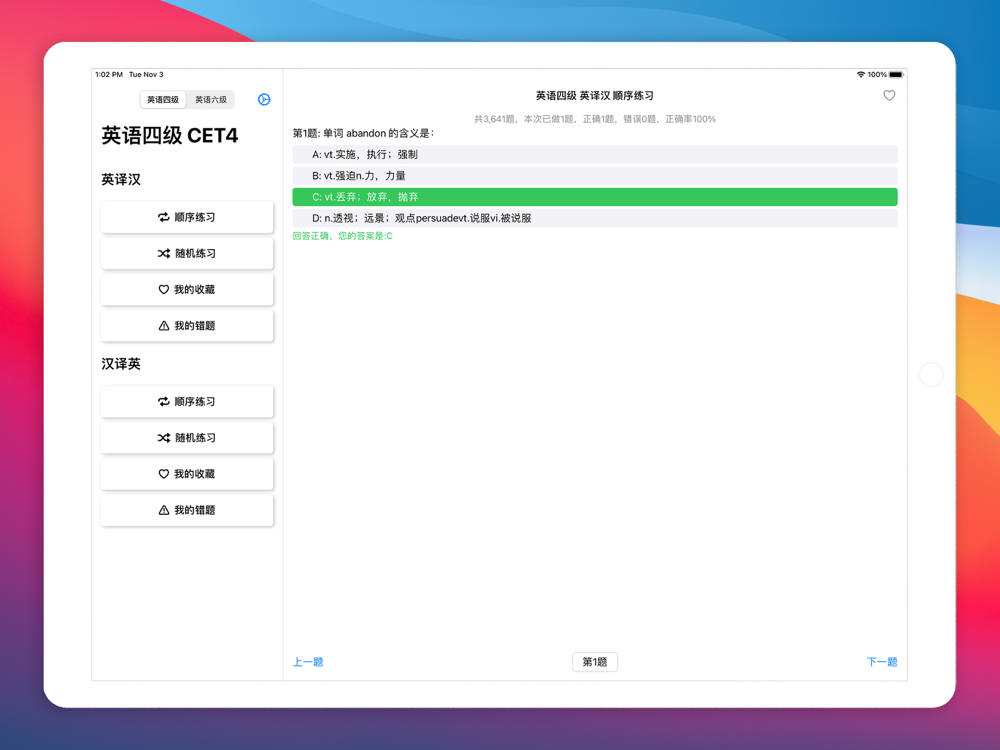Go back with the 上一题 link
Image resolution: width=1000 pixels, height=750 pixels.
[308, 662]
